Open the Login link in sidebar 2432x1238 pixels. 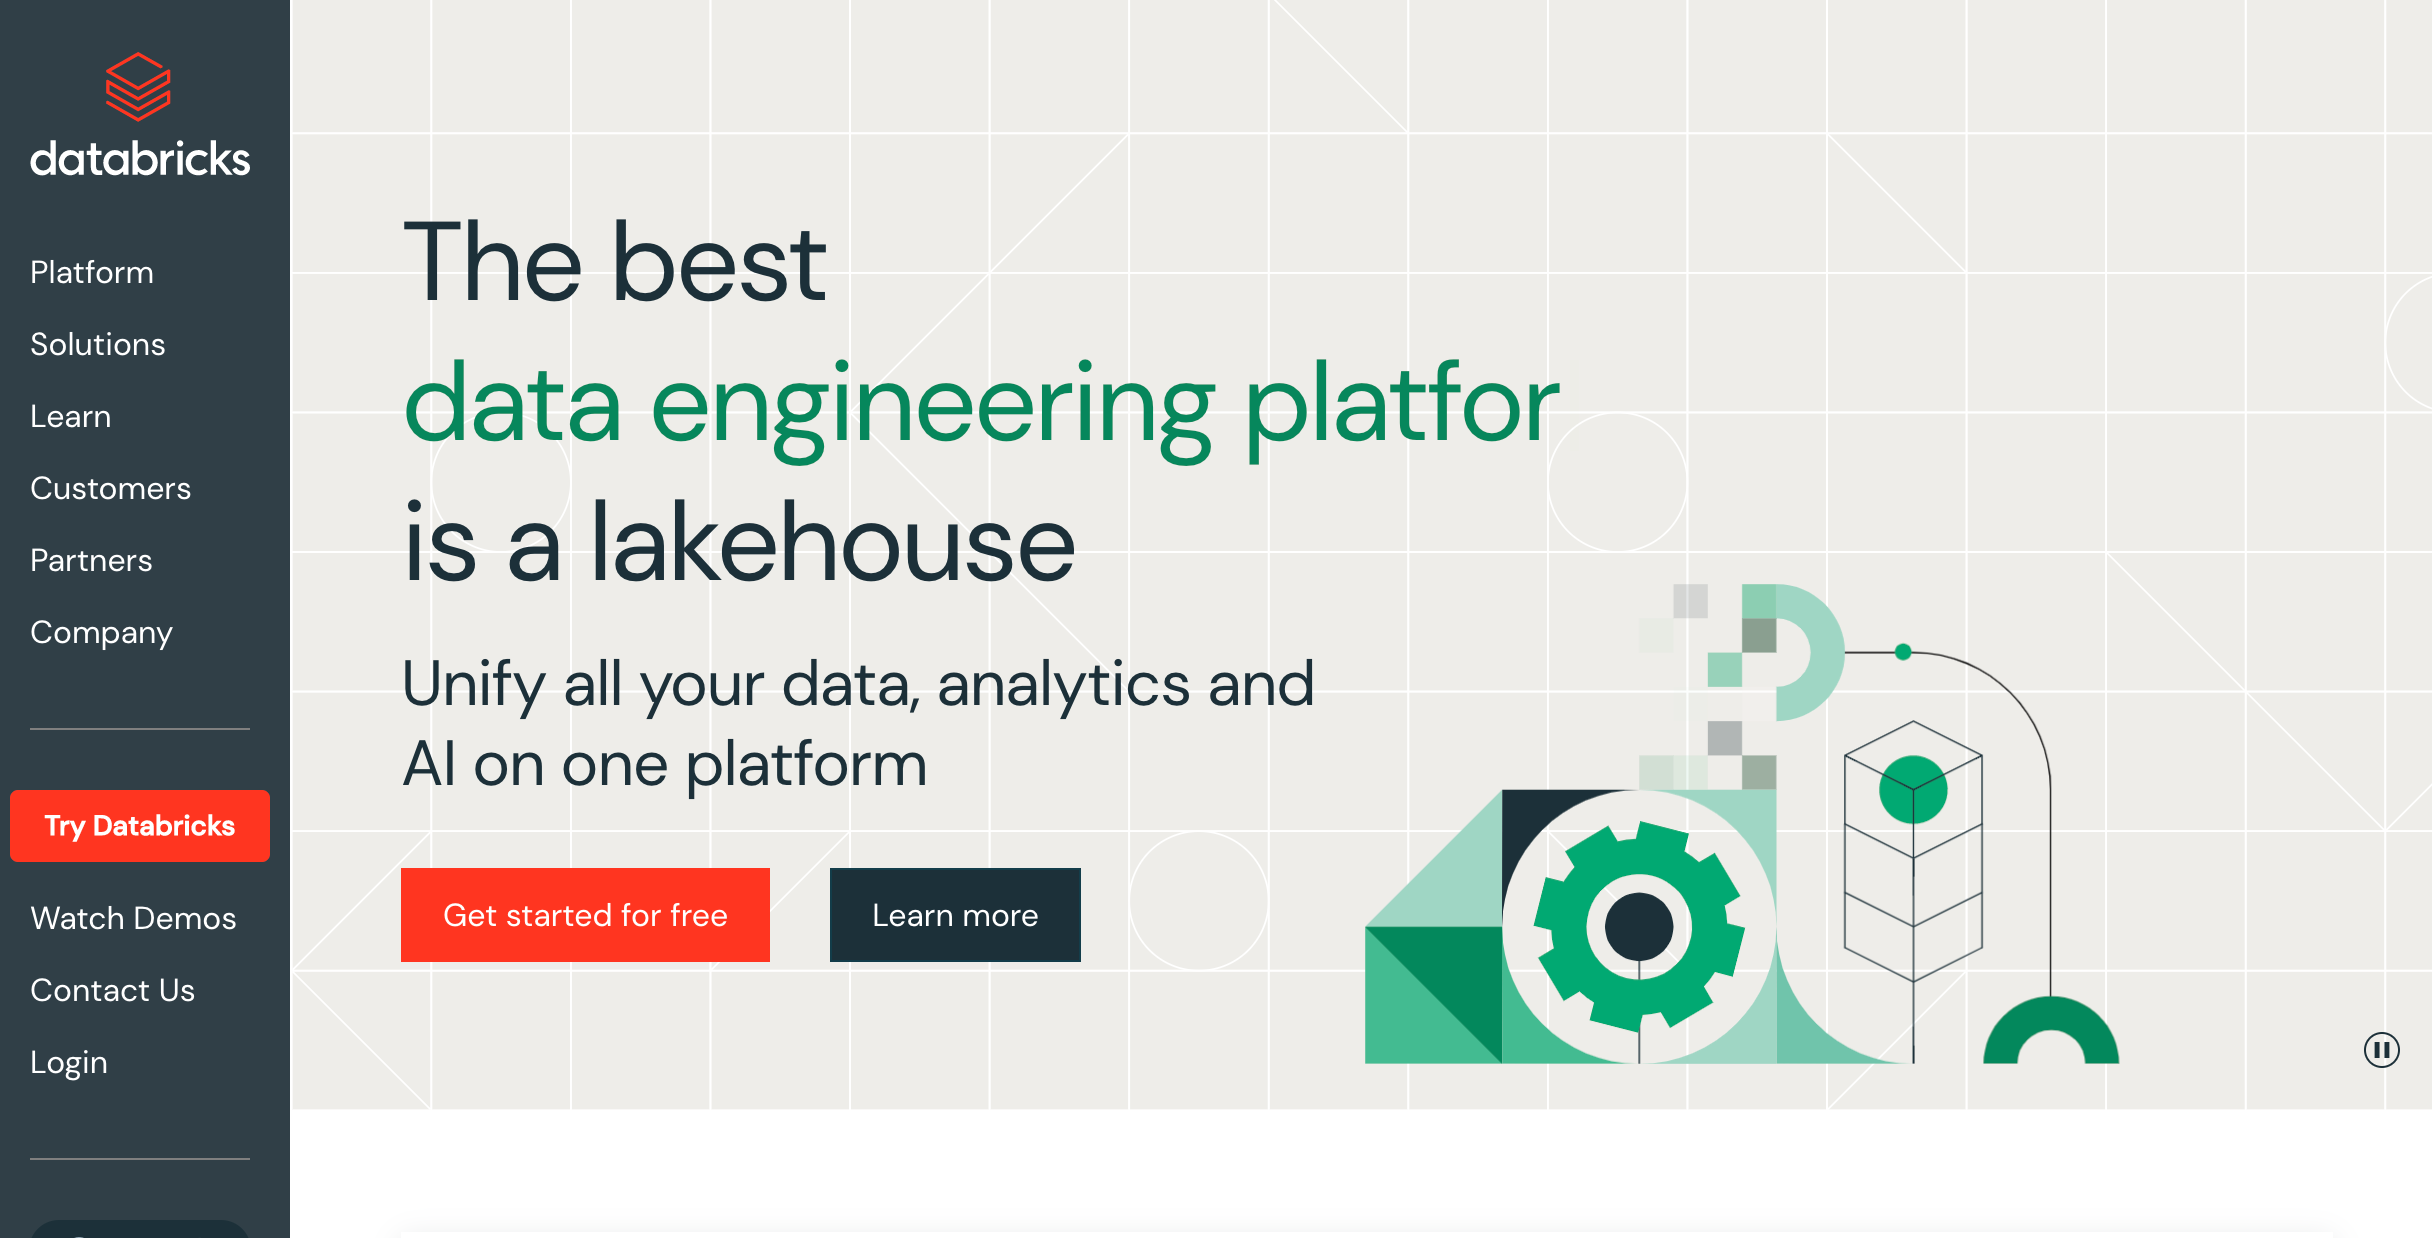point(69,1062)
